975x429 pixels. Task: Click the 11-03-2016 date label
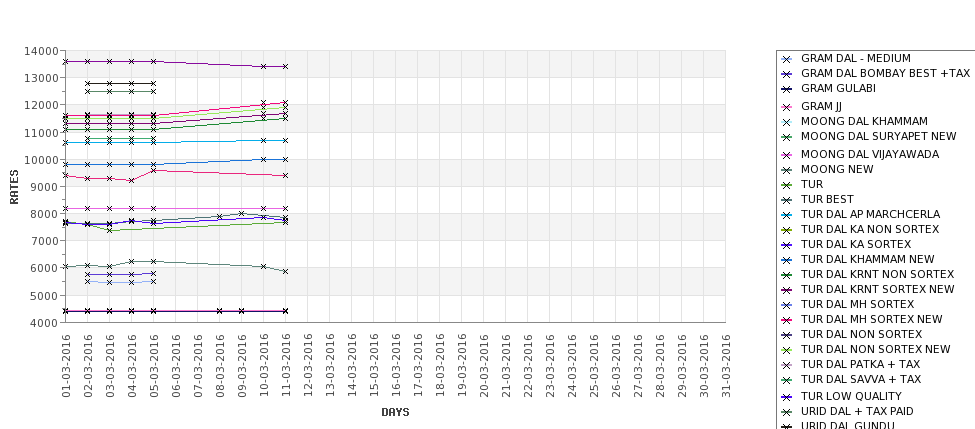pos(286,366)
